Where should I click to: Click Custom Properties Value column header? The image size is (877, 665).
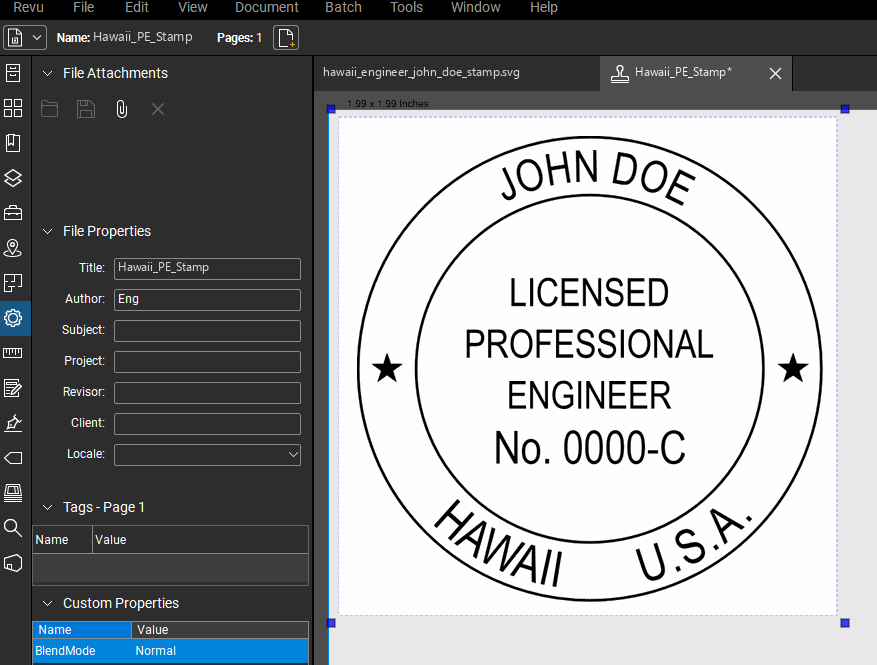pyautogui.click(x=220, y=630)
